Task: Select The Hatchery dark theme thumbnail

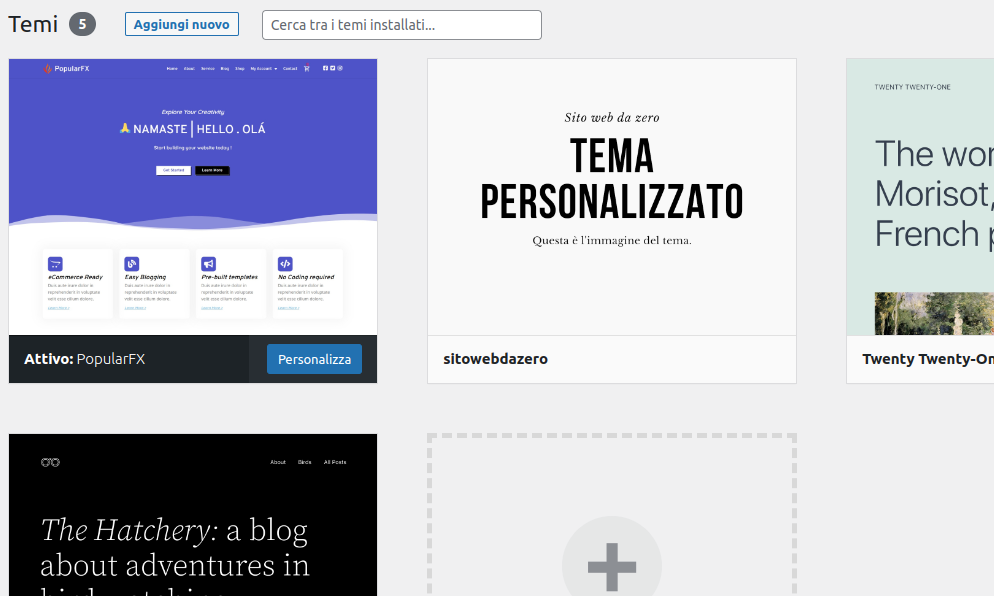Action: point(193,515)
